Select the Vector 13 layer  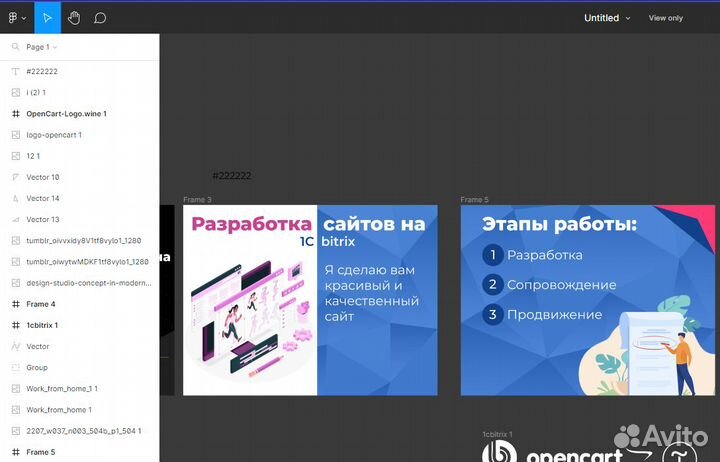(80, 220)
